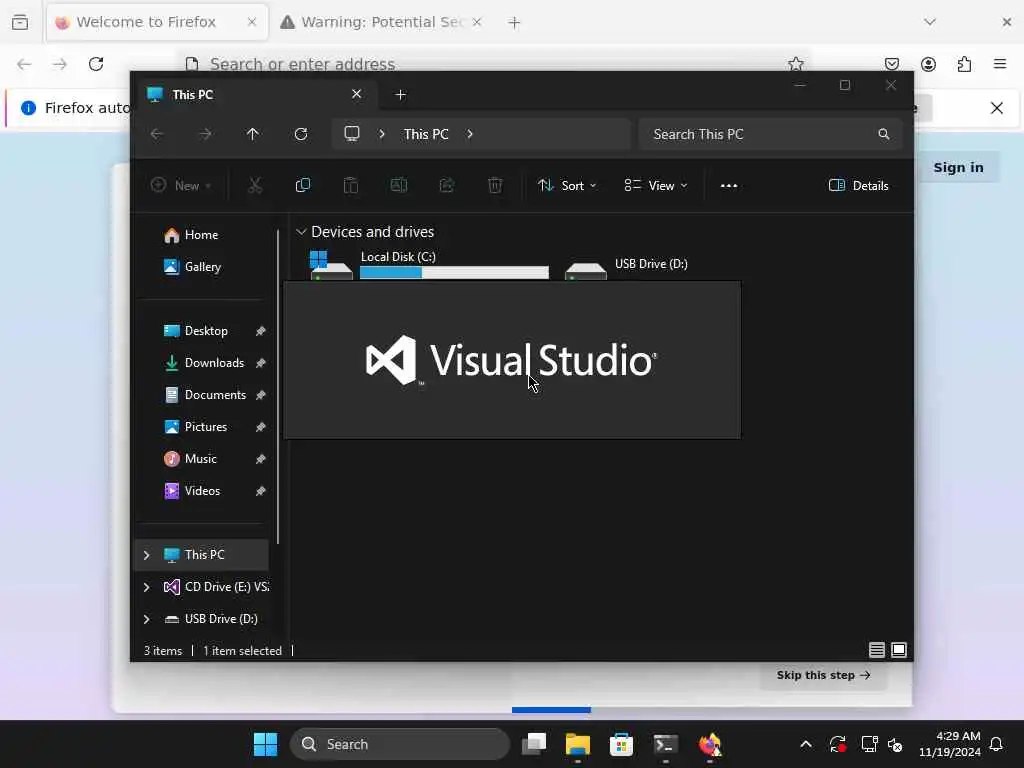The image size is (1024, 768).
Task: Switch to large thumbnails view icon in status bar
Action: point(899,650)
